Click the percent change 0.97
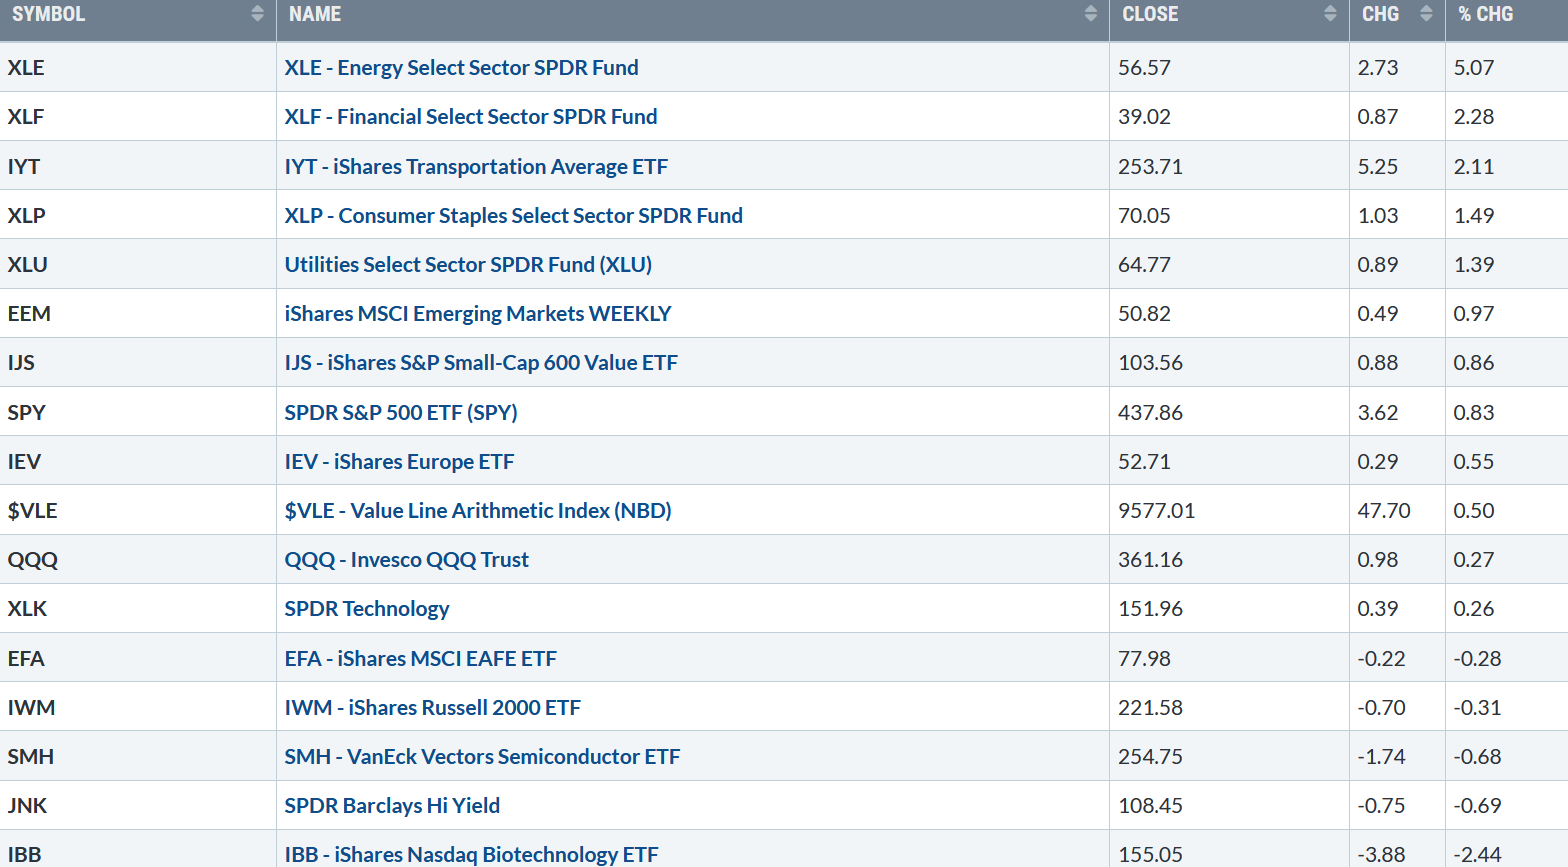The width and height of the screenshot is (1568, 867). (1474, 313)
